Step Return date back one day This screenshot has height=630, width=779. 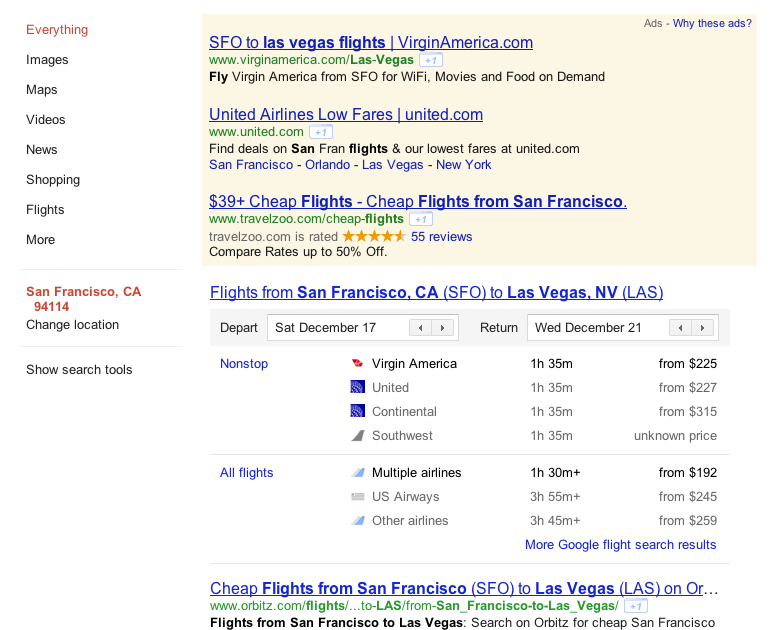point(680,327)
